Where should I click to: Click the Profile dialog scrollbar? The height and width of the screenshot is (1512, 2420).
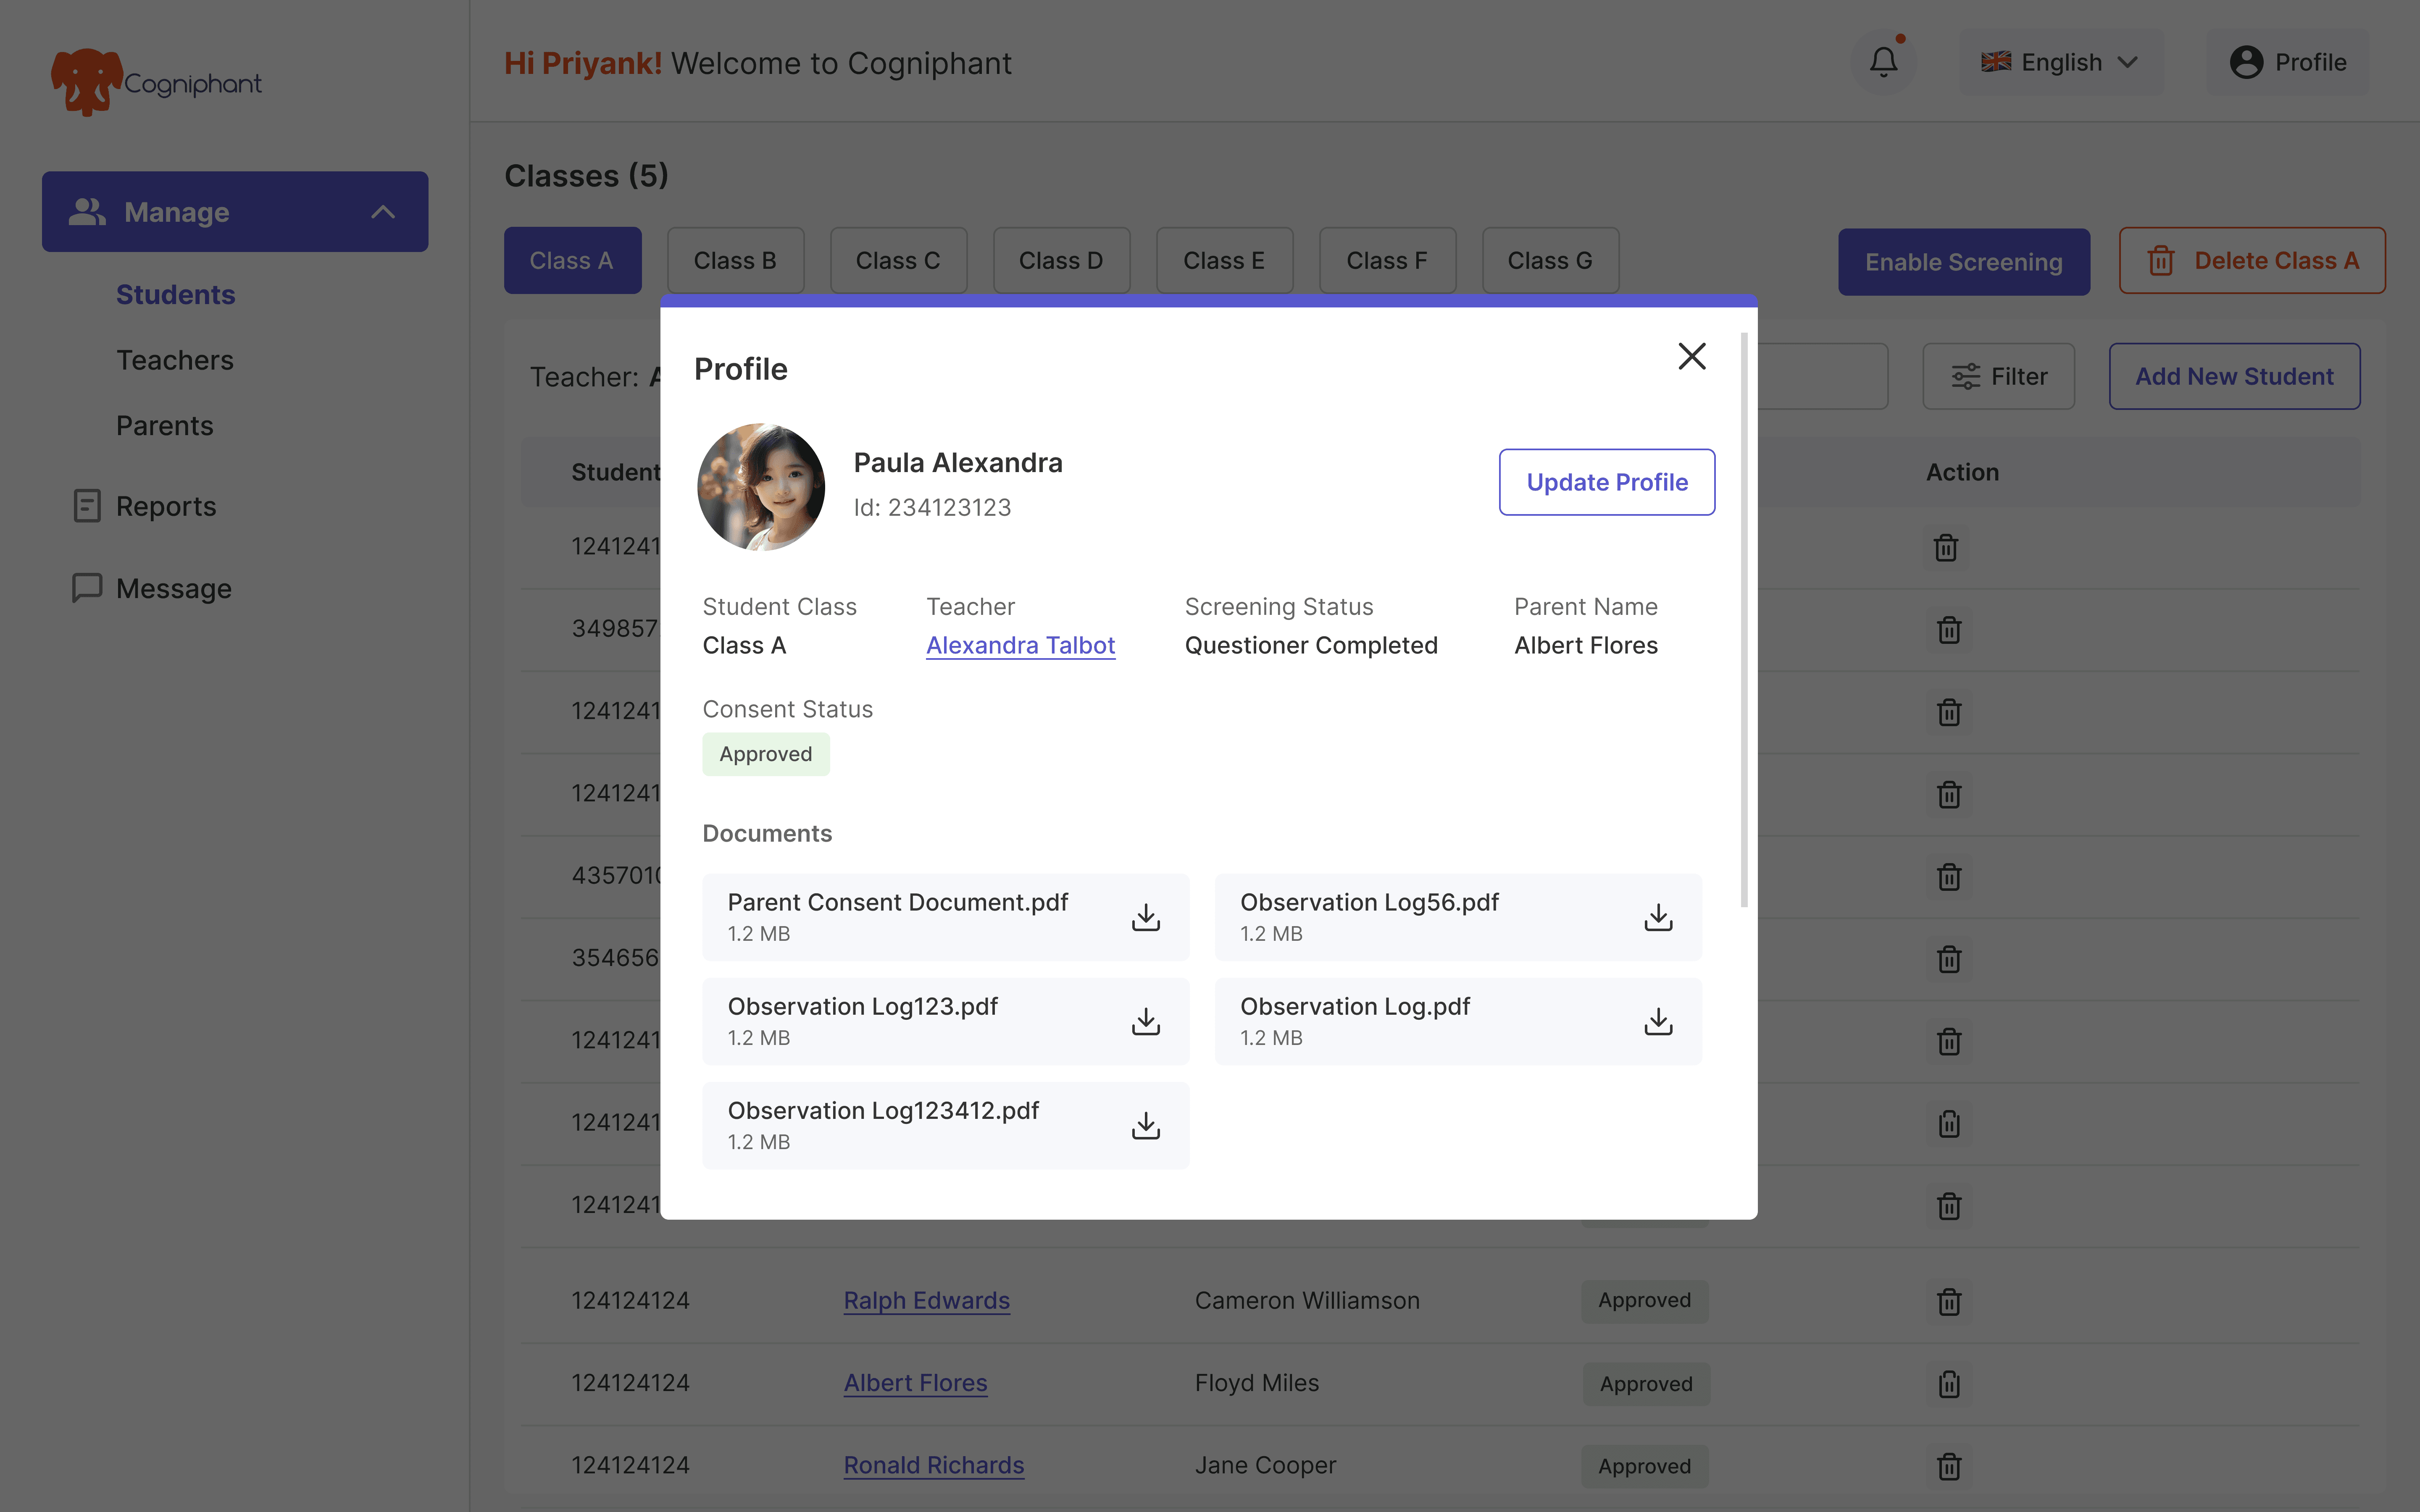point(1744,620)
